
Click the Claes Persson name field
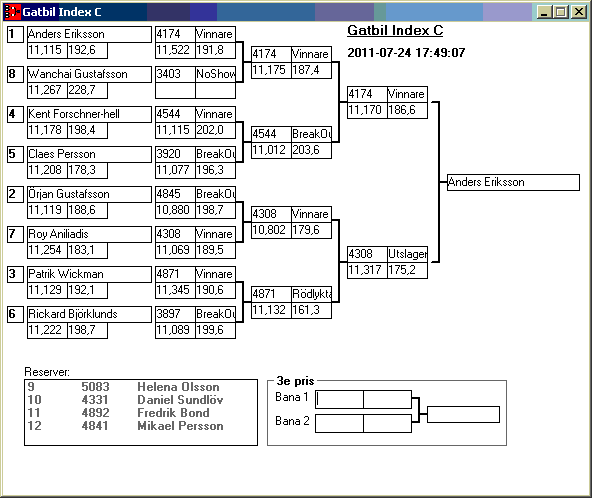(89, 154)
